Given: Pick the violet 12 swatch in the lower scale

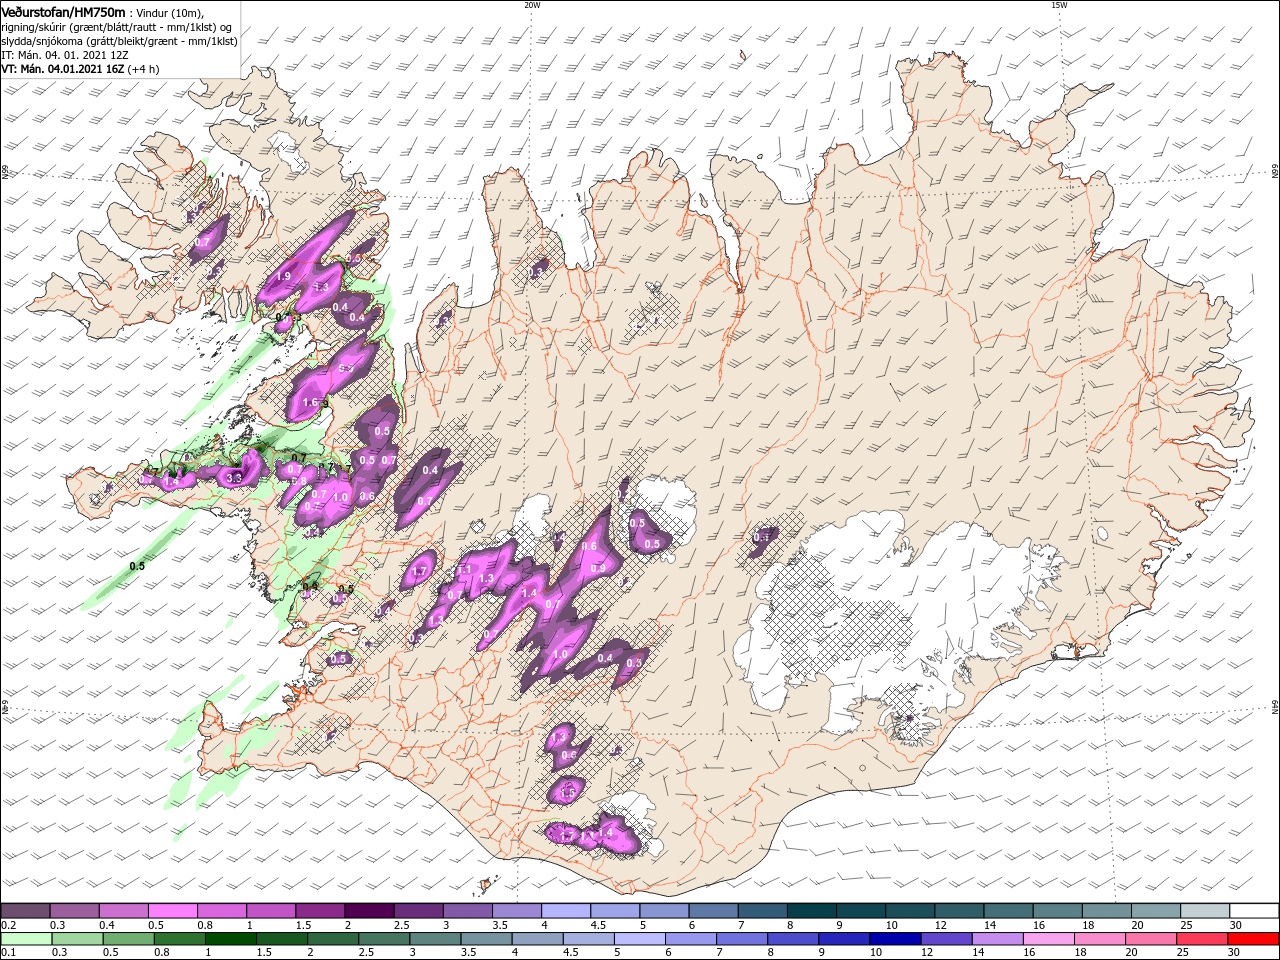Looking at the screenshot, I should click(x=946, y=939).
